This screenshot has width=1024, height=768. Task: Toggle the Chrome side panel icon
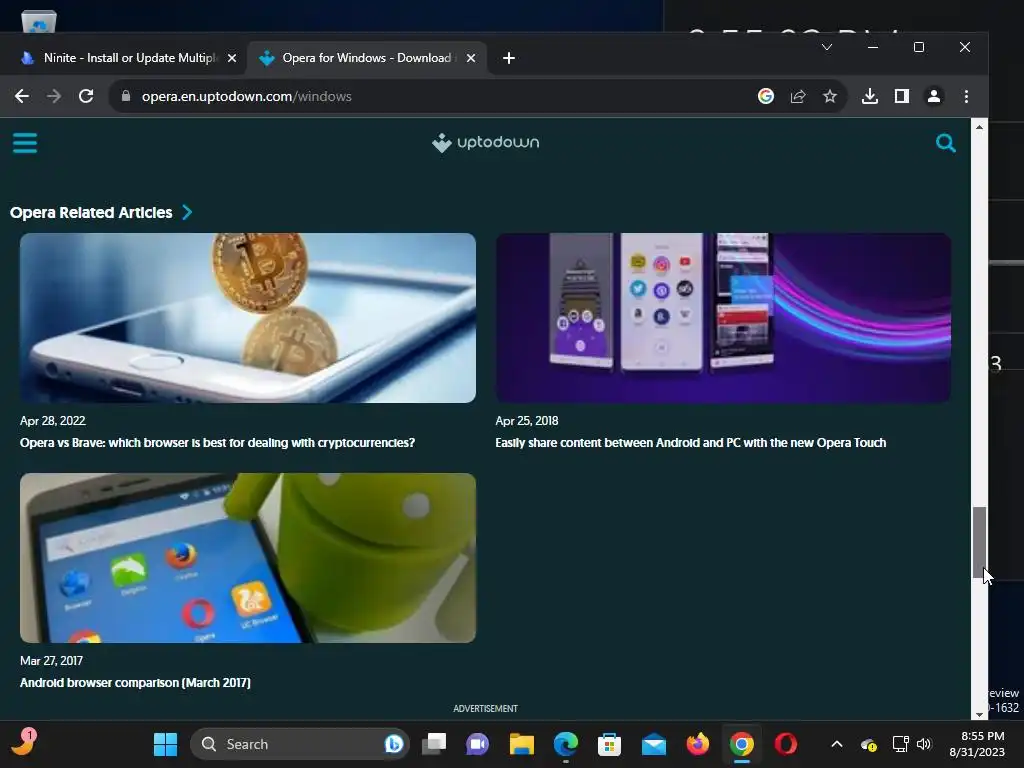pyautogui.click(x=902, y=97)
